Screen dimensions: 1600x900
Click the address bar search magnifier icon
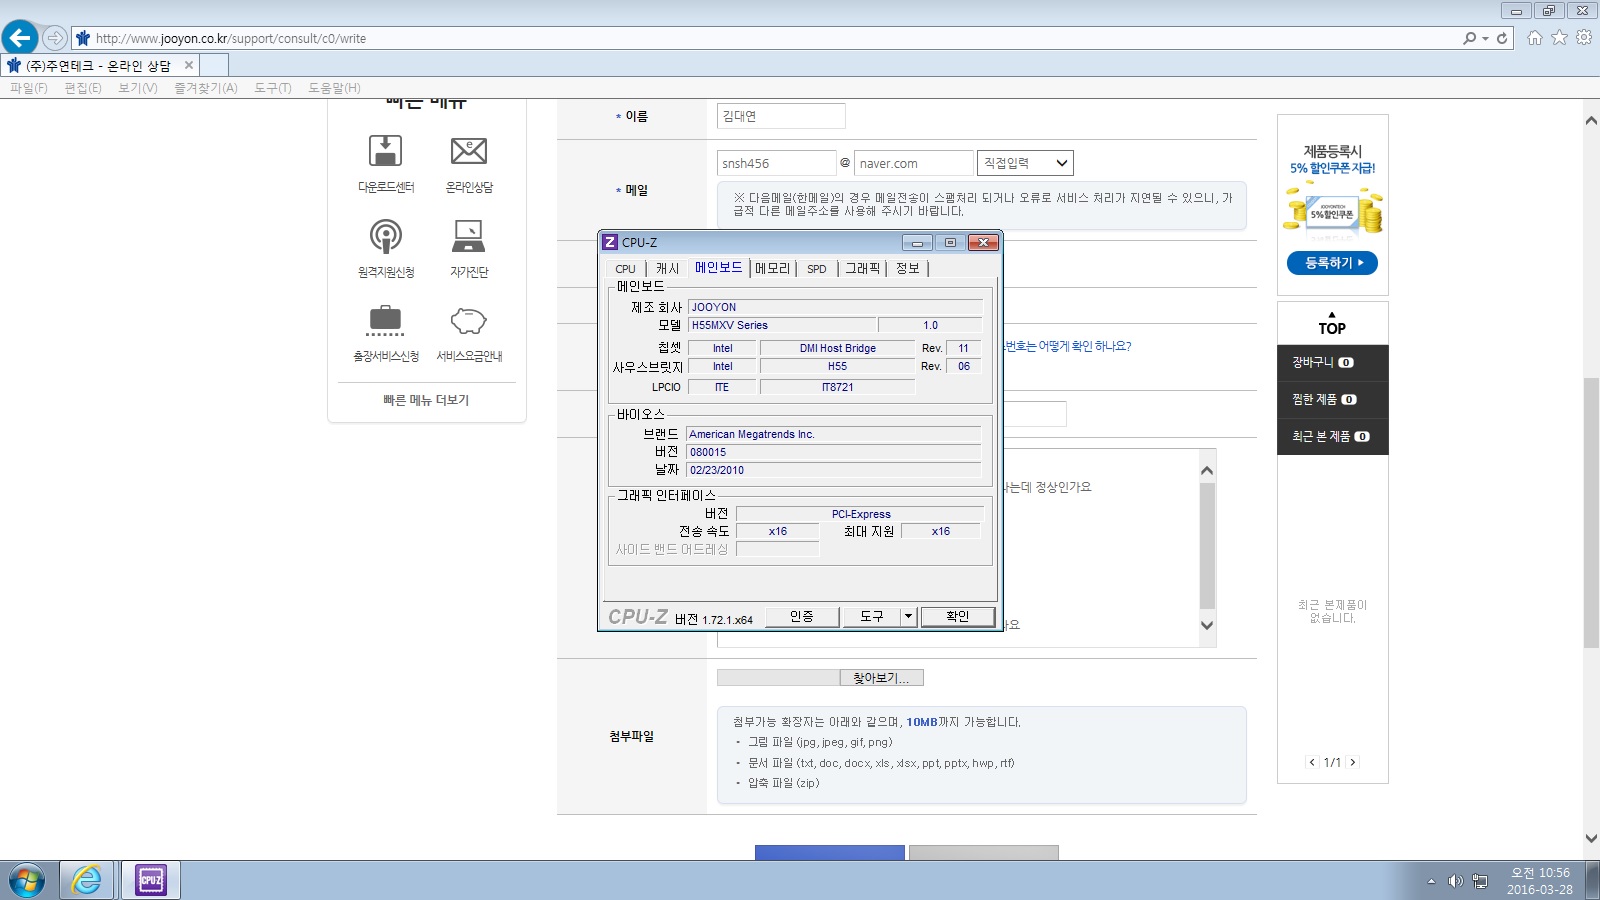pyautogui.click(x=1469, y=38)
